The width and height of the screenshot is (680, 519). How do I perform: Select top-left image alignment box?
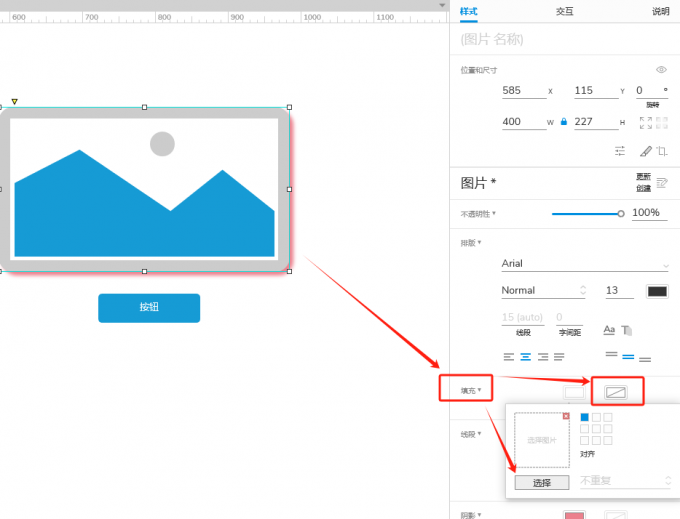[x=585, y=417]
